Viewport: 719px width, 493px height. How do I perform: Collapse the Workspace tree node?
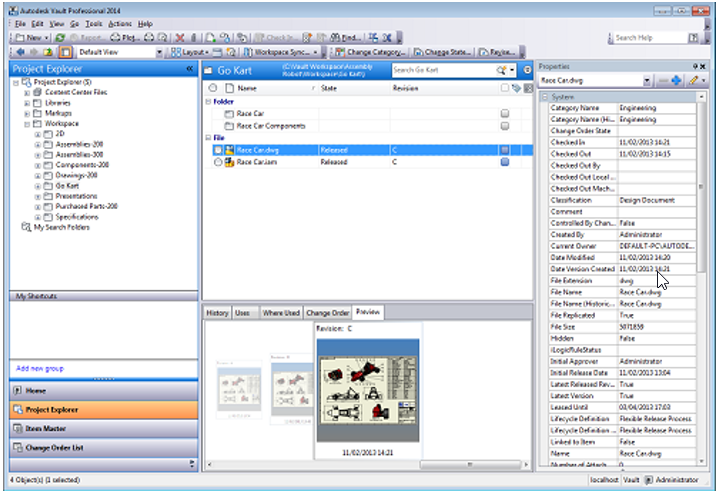(27, 124)
